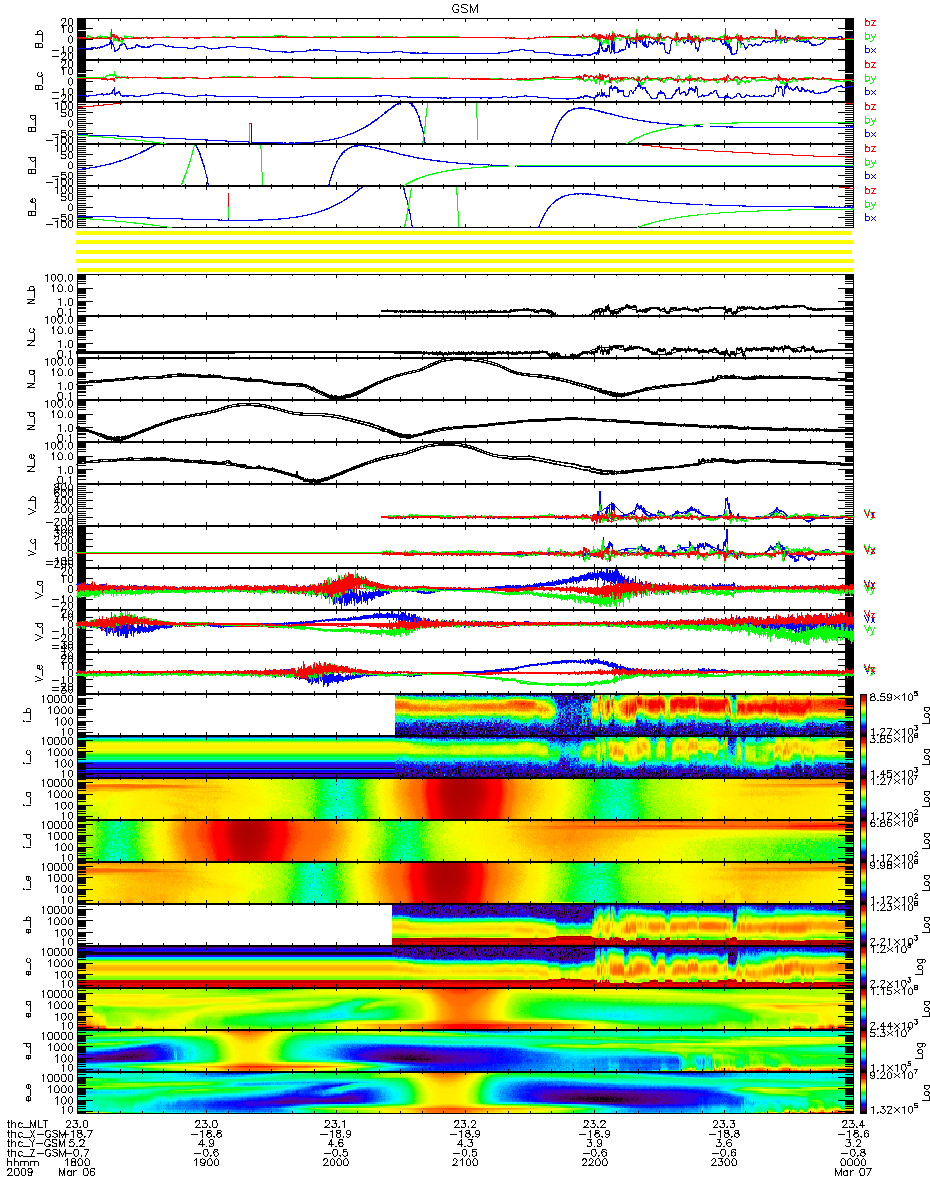
Task: Select the 0000 time tick label
Action: pyautogui.click(x=852, y=1161)
